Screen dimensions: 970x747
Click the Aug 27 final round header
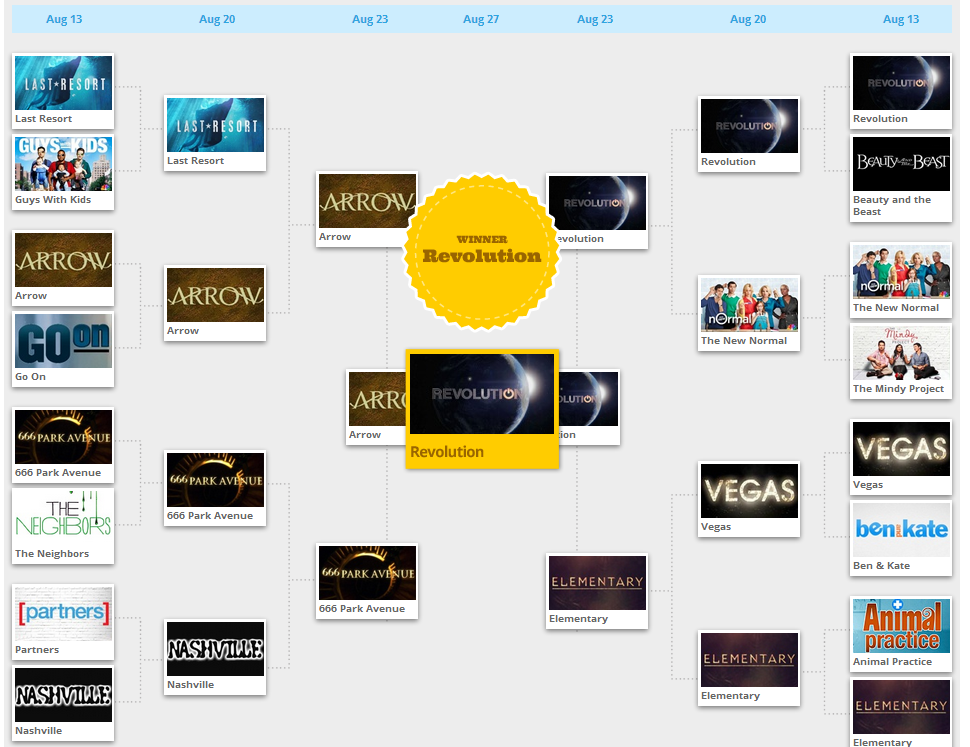pos(481,19)
